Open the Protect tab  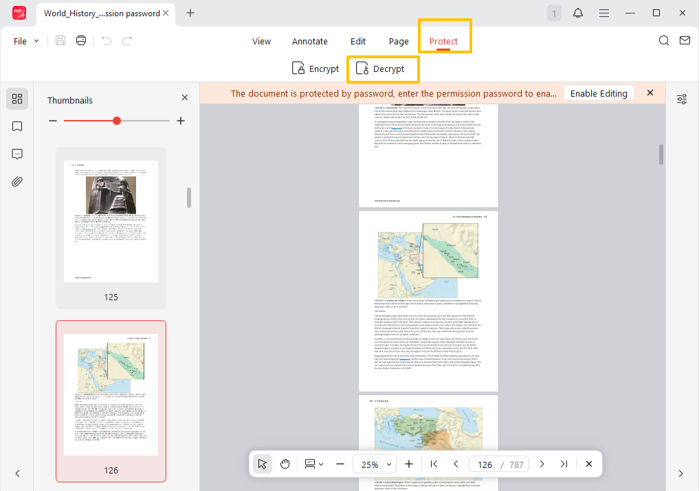443,41
